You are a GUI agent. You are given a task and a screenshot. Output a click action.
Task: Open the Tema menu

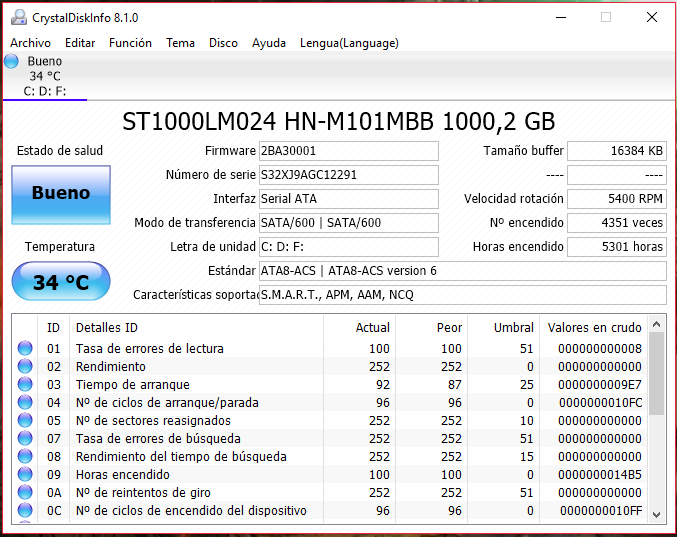(180, 43)
